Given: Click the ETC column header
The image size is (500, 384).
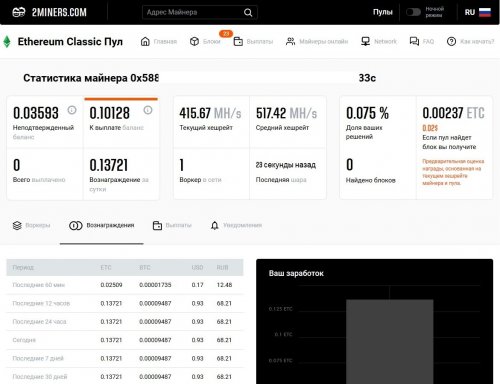Looking at the screenshot, I should pos(106,267).
